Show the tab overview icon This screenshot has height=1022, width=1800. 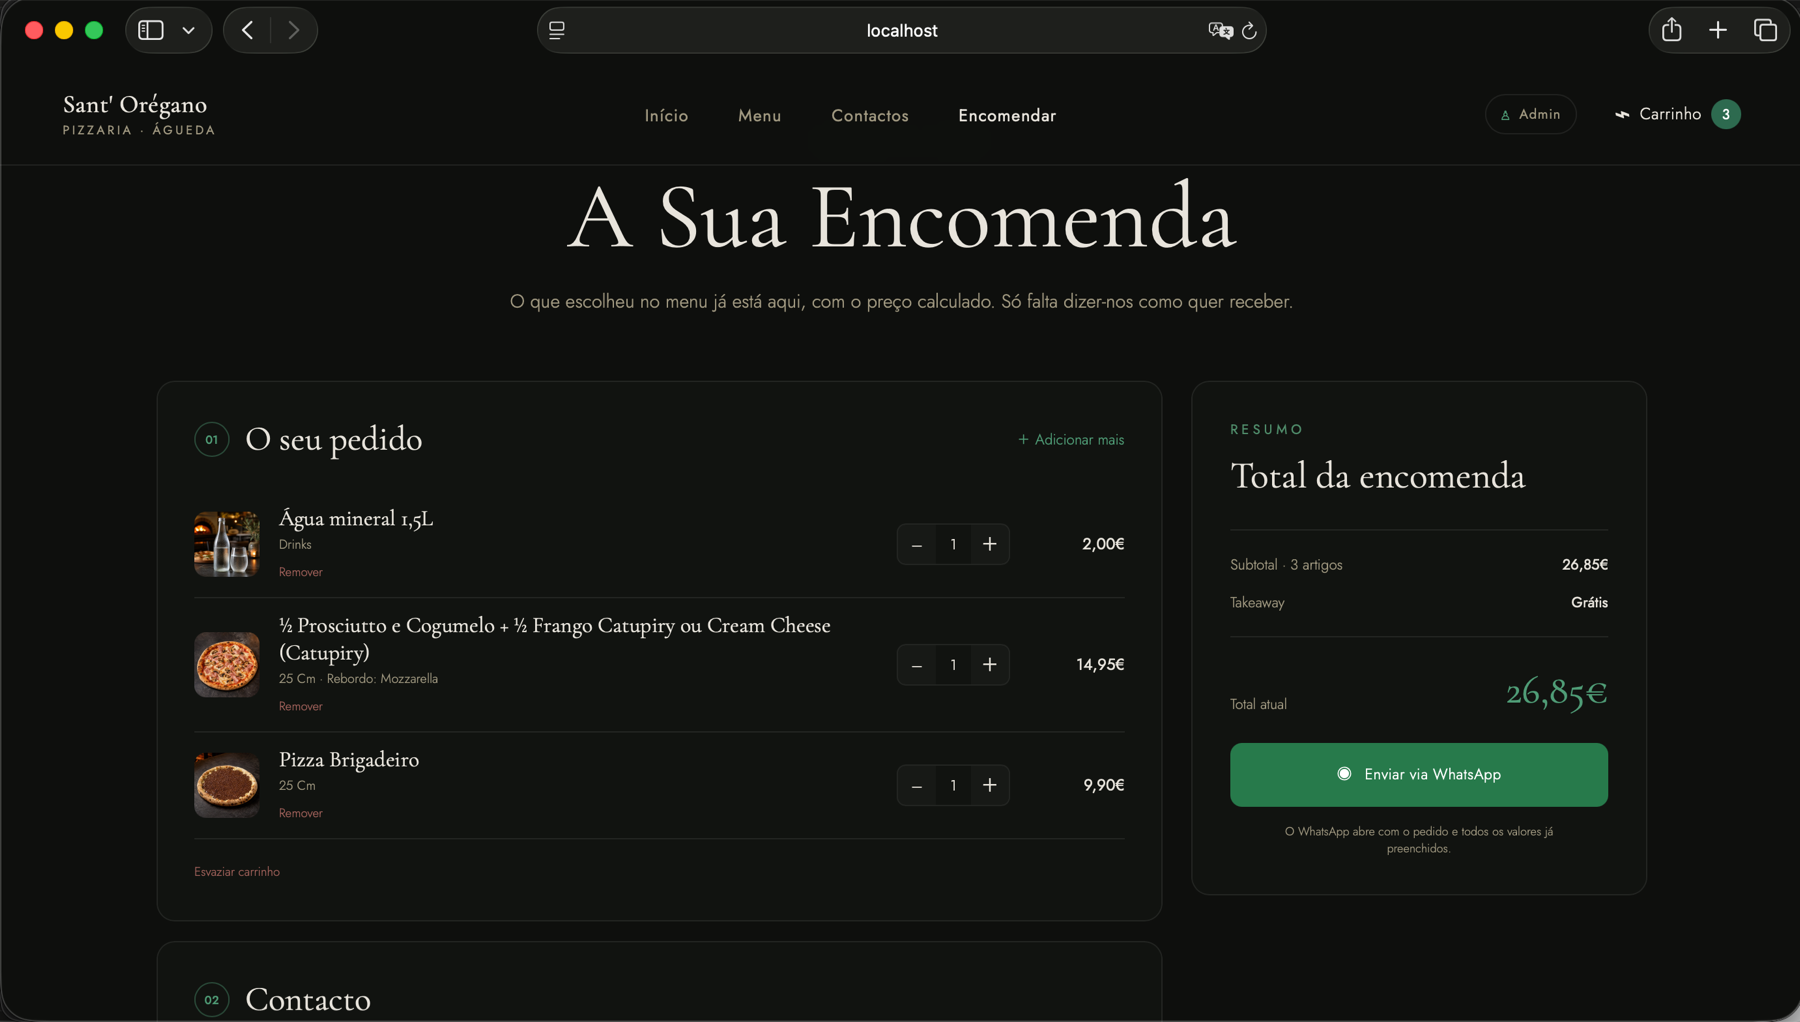pyautogui.click(x=1765, y=30)
